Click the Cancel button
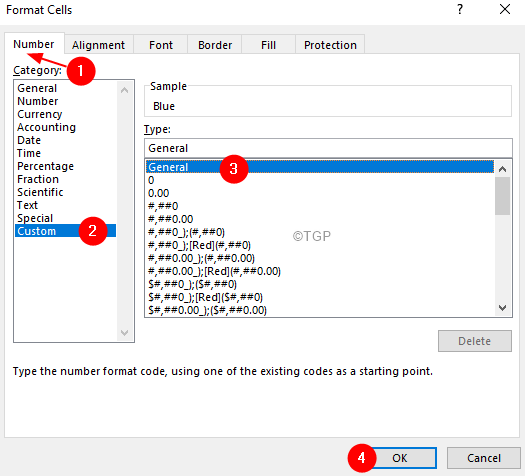The width and height of the screenshot is (525, 476). tap(484, 458)
